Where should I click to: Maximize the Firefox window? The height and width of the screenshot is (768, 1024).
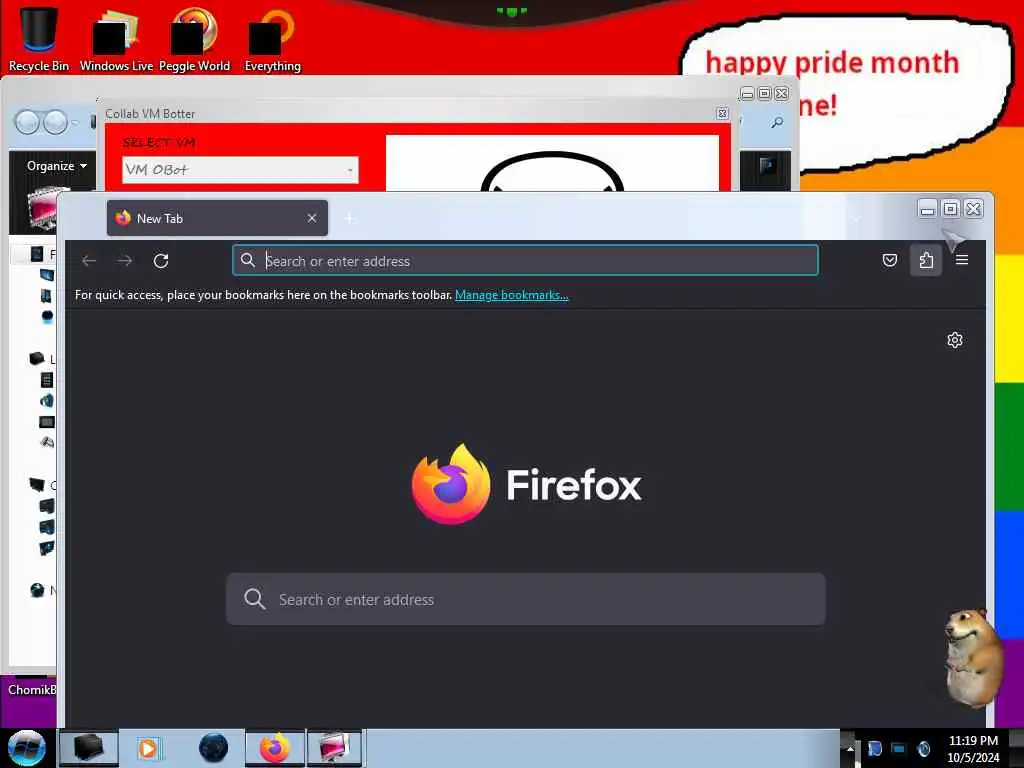tap(951, 209)
